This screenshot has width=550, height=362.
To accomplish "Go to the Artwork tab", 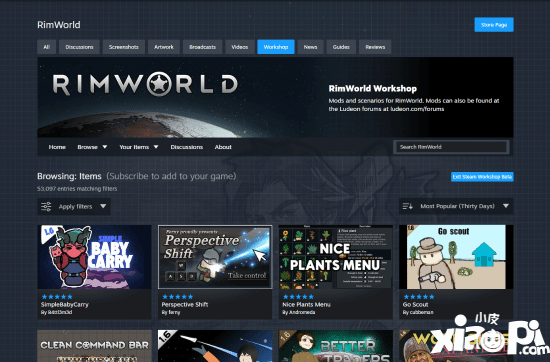I will (164, 47).
